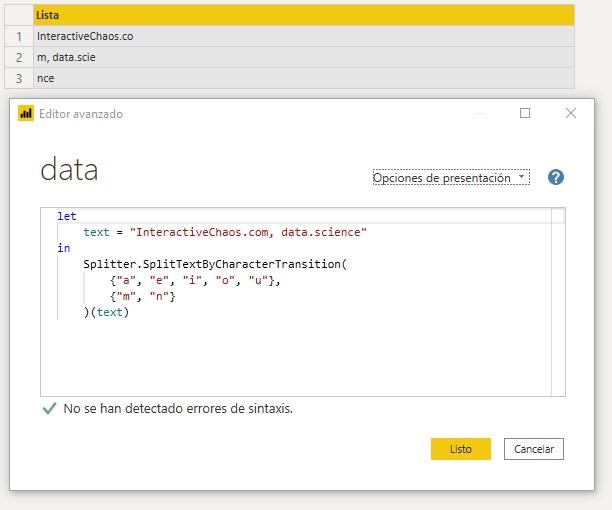Click the vowels list line in code
This screenshot has height=510, width=612.
195,280
